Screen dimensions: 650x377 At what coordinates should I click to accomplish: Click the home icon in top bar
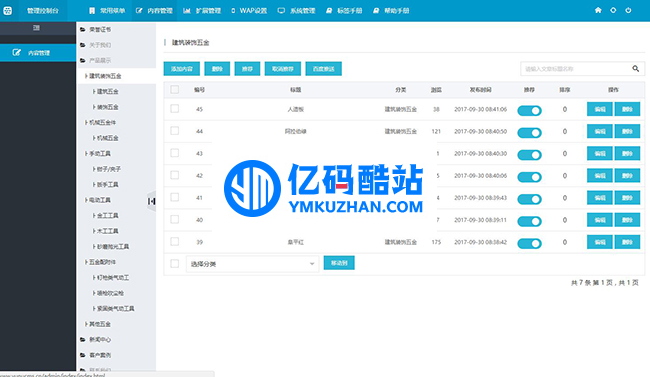(598, 10)
